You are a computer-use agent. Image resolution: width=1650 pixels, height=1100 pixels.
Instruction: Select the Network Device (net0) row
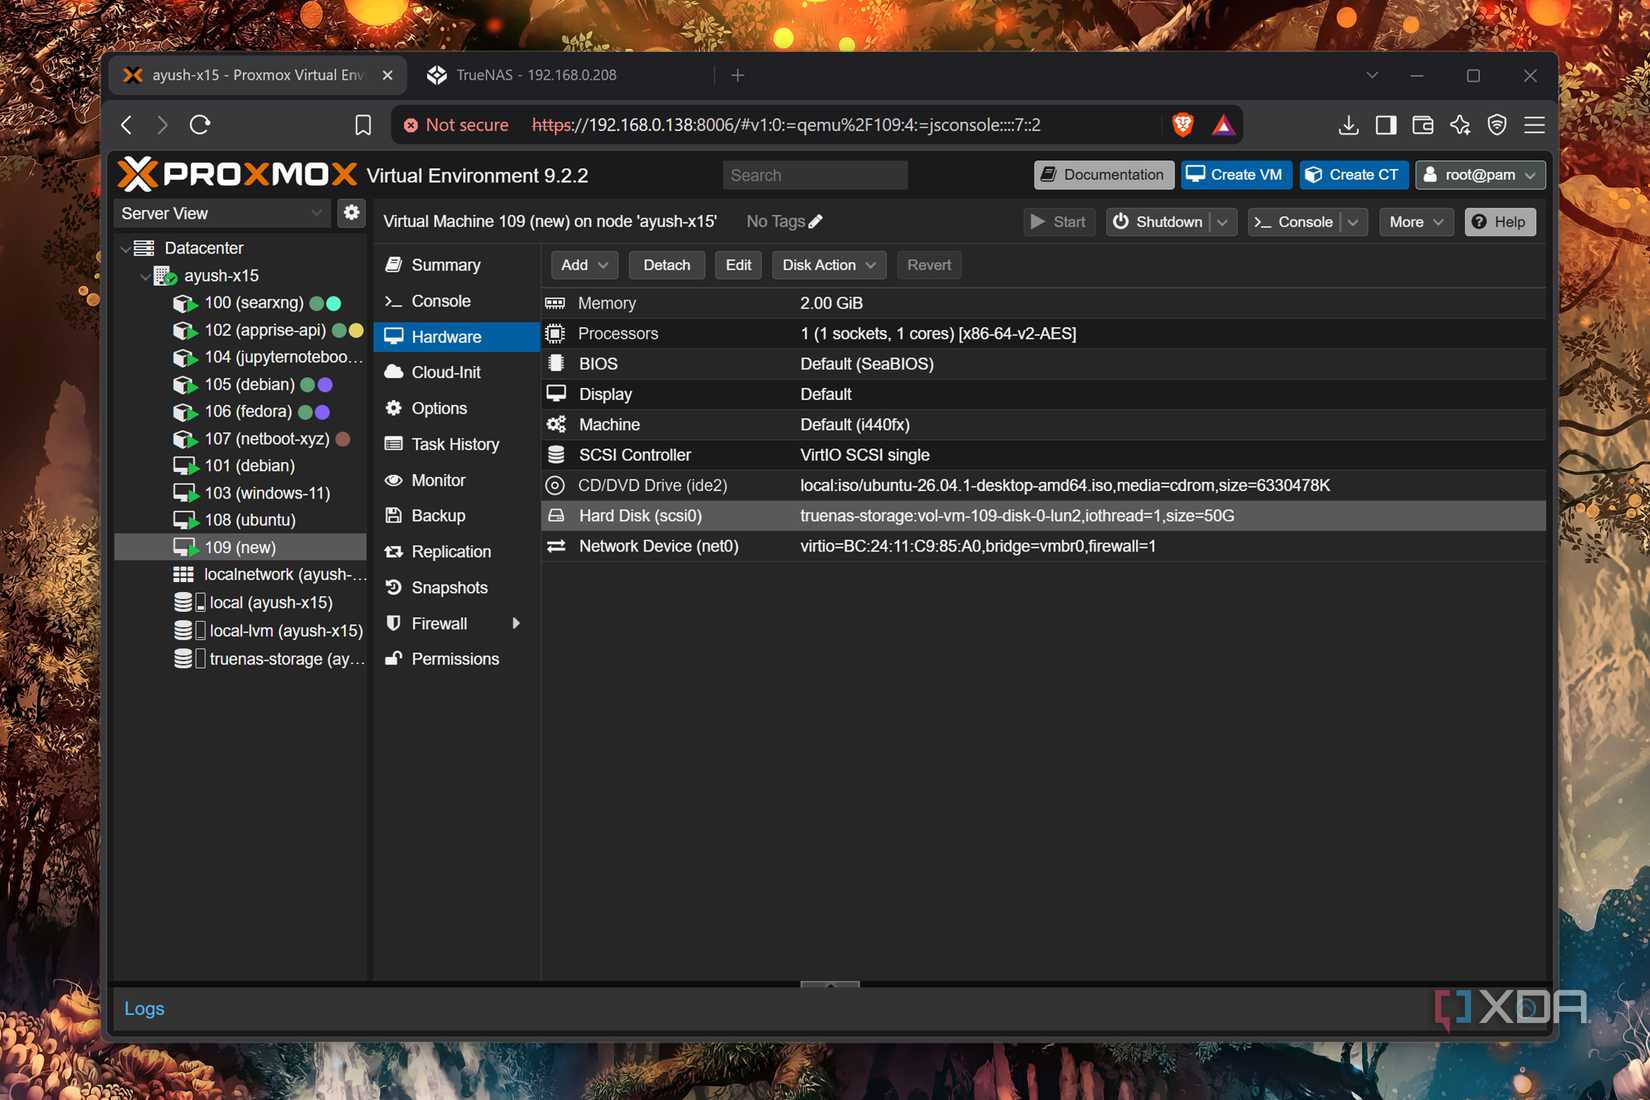[1043, 546]
